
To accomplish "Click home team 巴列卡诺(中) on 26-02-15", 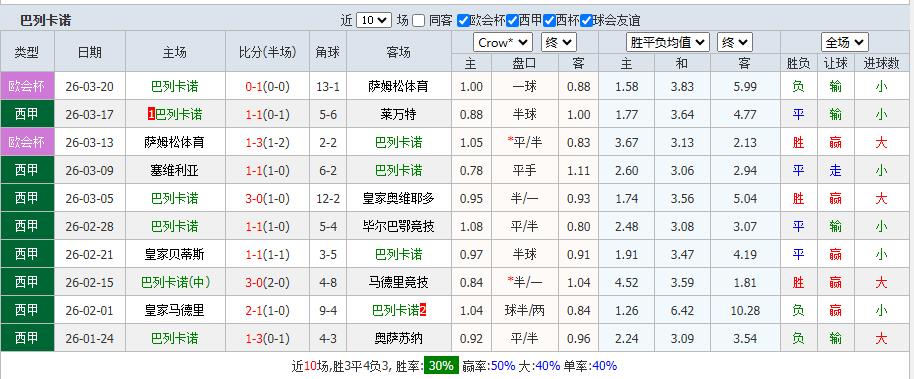I will (176, 283).
